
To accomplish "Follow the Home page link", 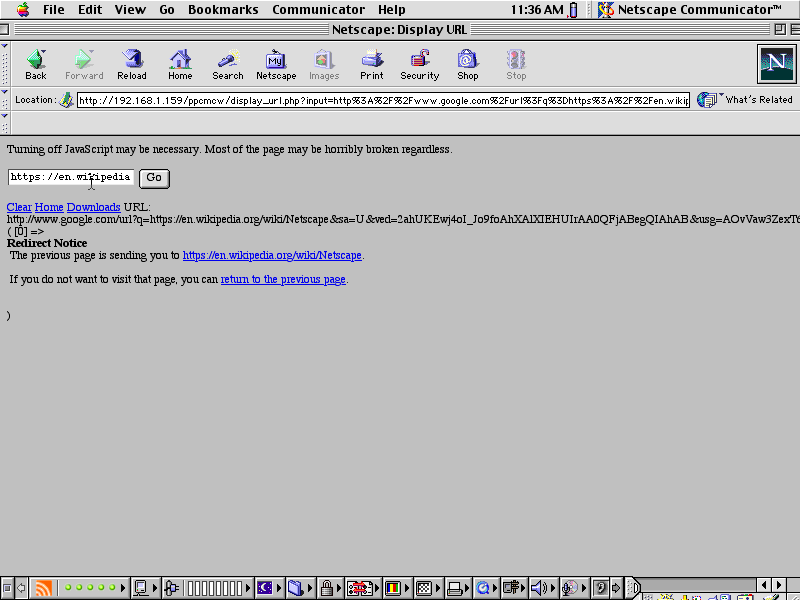I will pos(49,207).
